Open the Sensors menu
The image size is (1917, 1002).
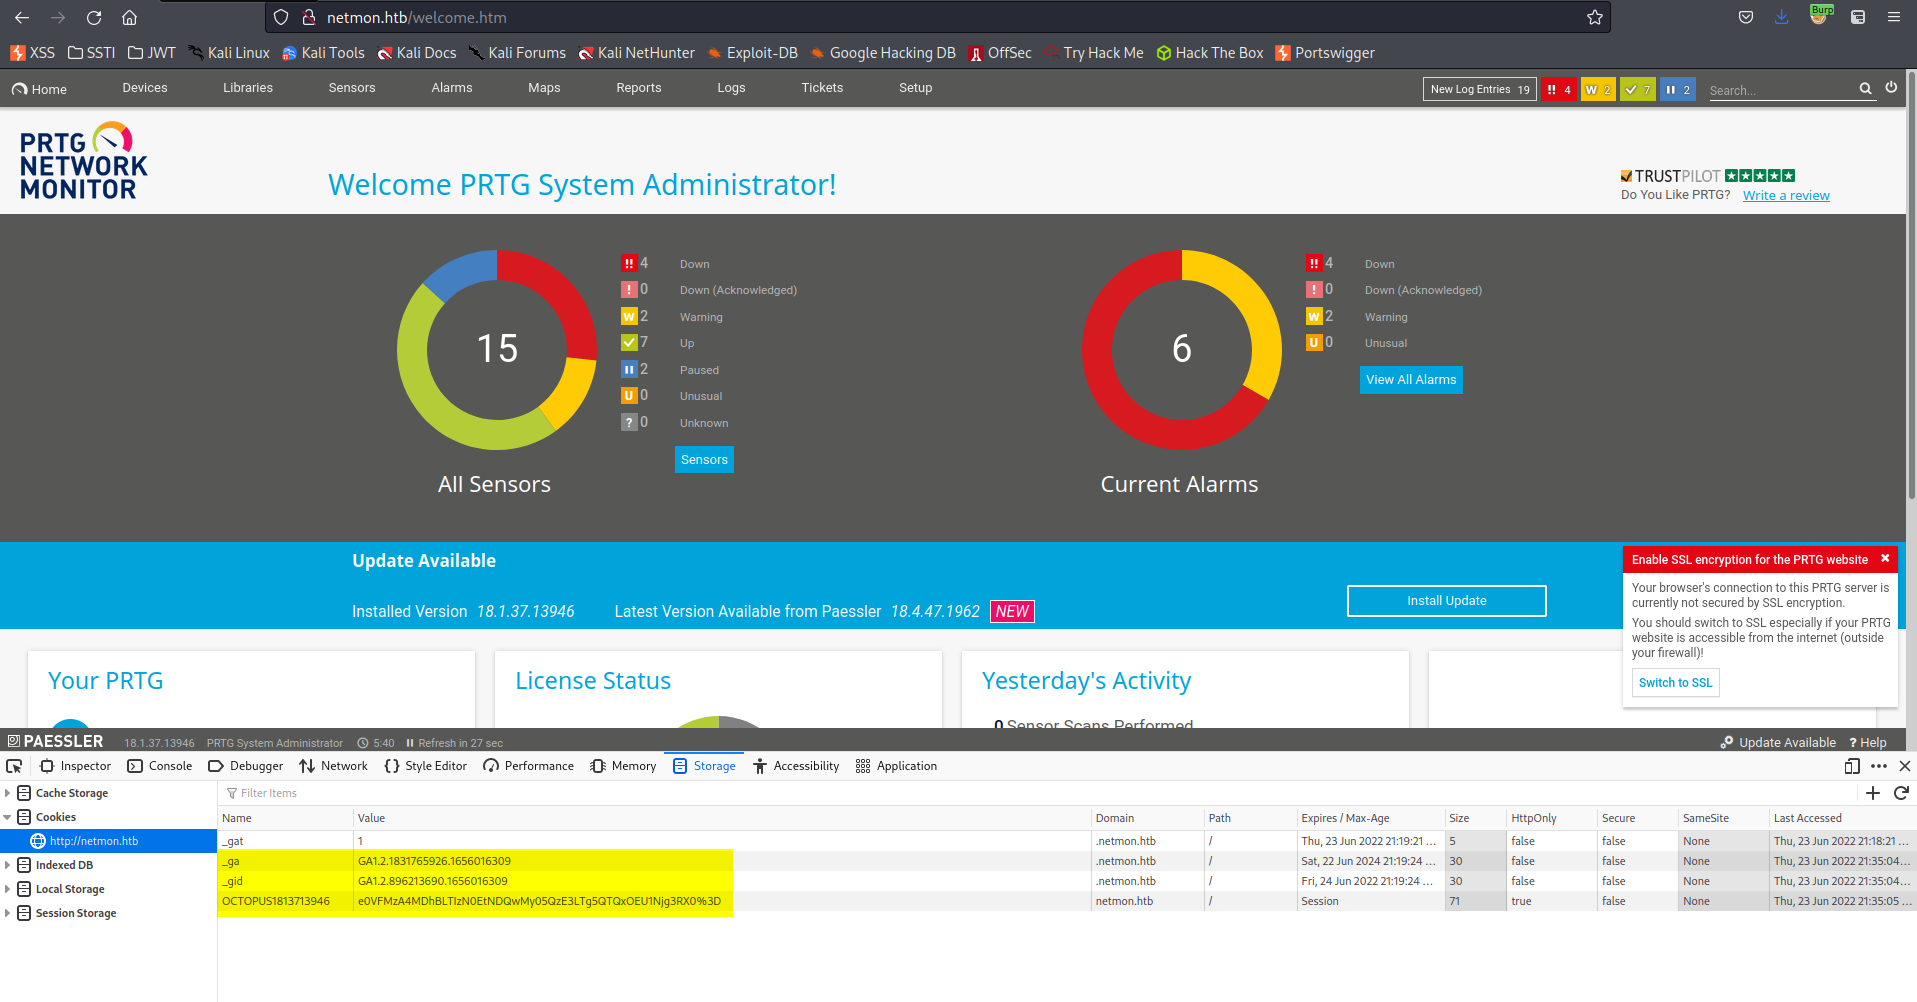352,88
